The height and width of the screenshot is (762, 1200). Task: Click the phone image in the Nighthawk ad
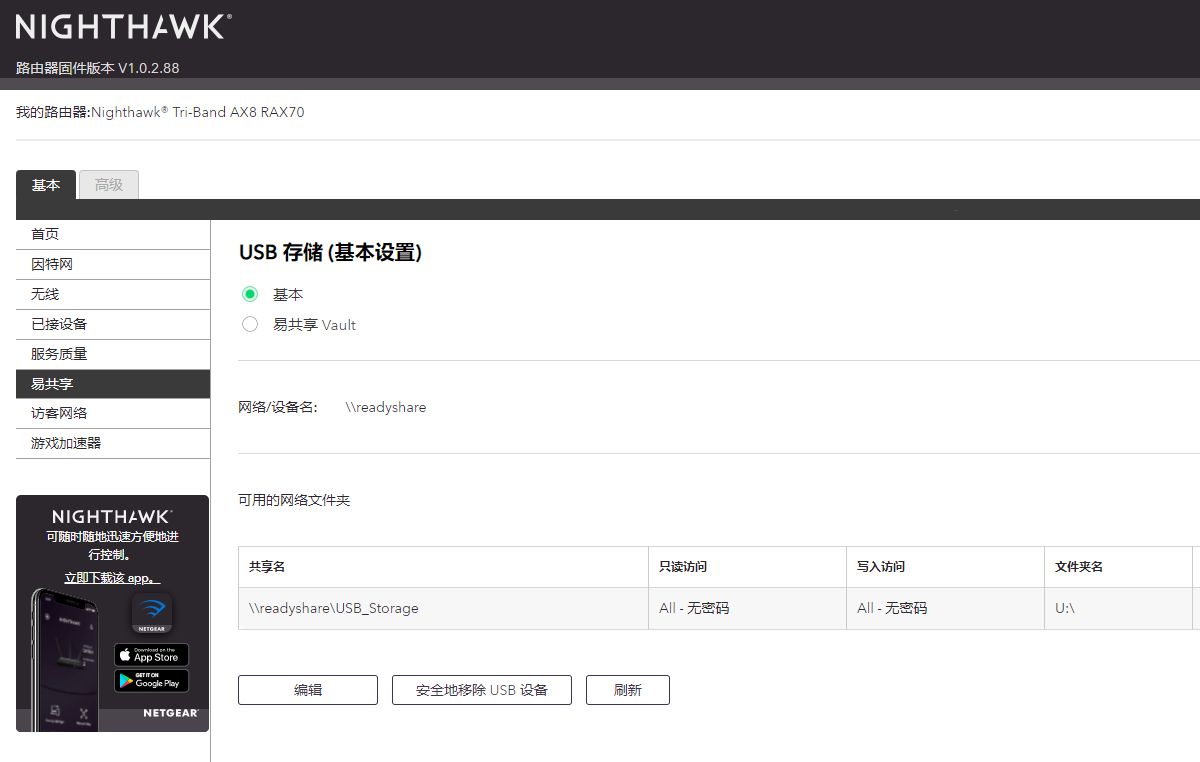[67, 658]
